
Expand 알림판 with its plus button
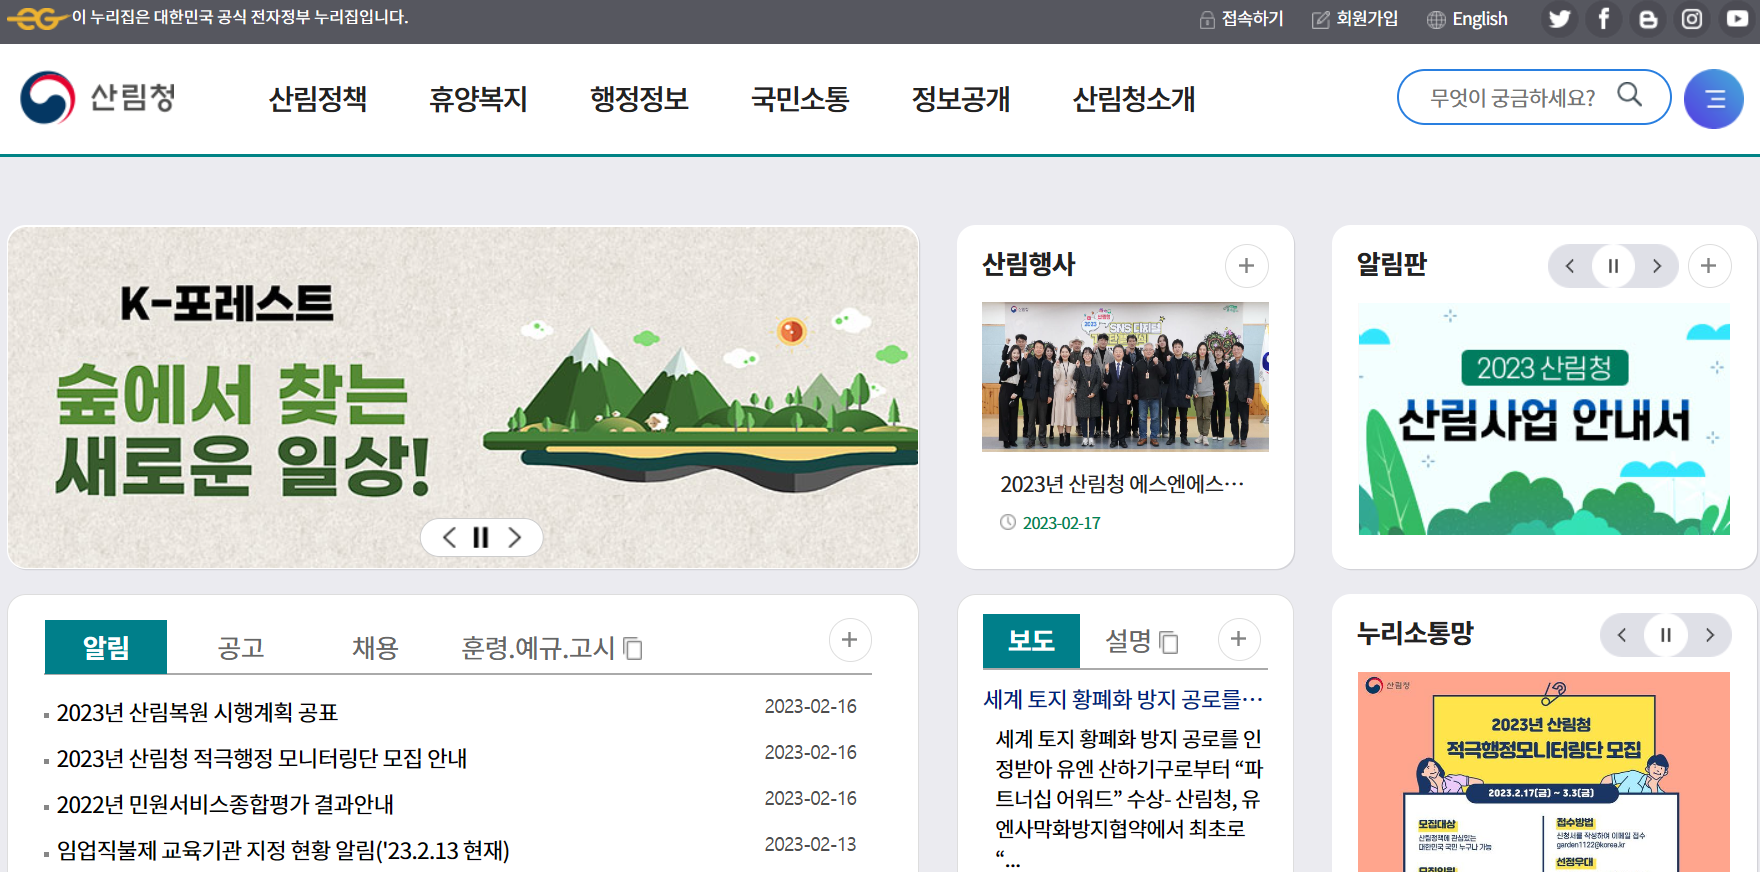tap(1709, 266)
